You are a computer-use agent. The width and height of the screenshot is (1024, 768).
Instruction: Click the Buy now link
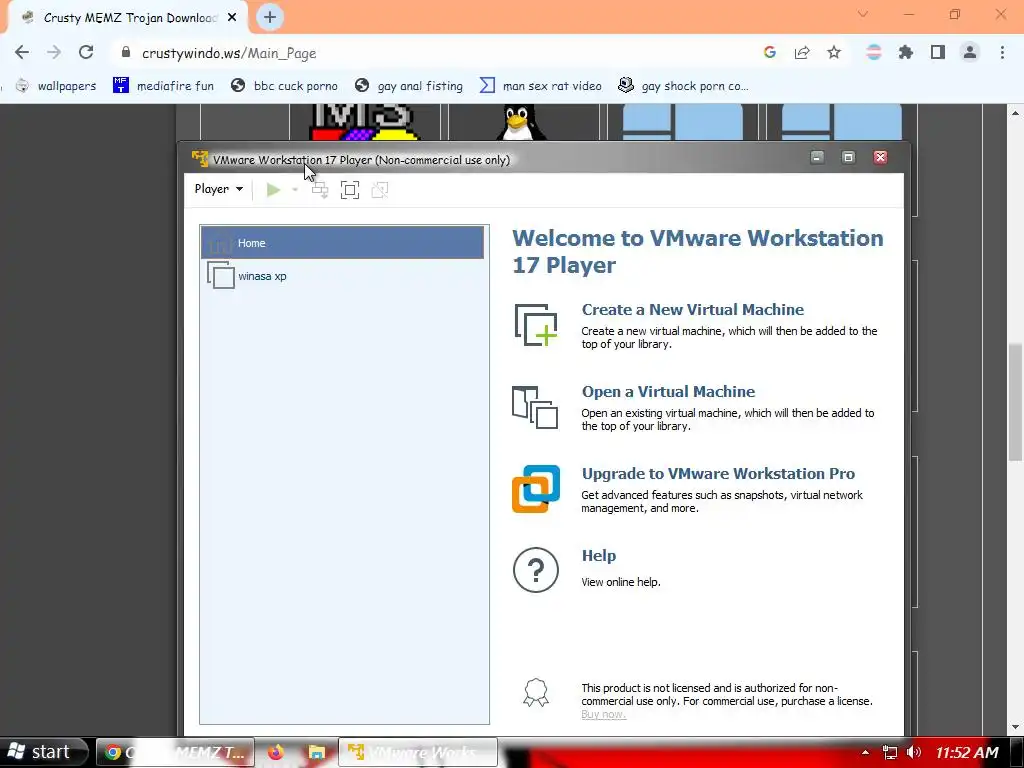pos(603,714)
